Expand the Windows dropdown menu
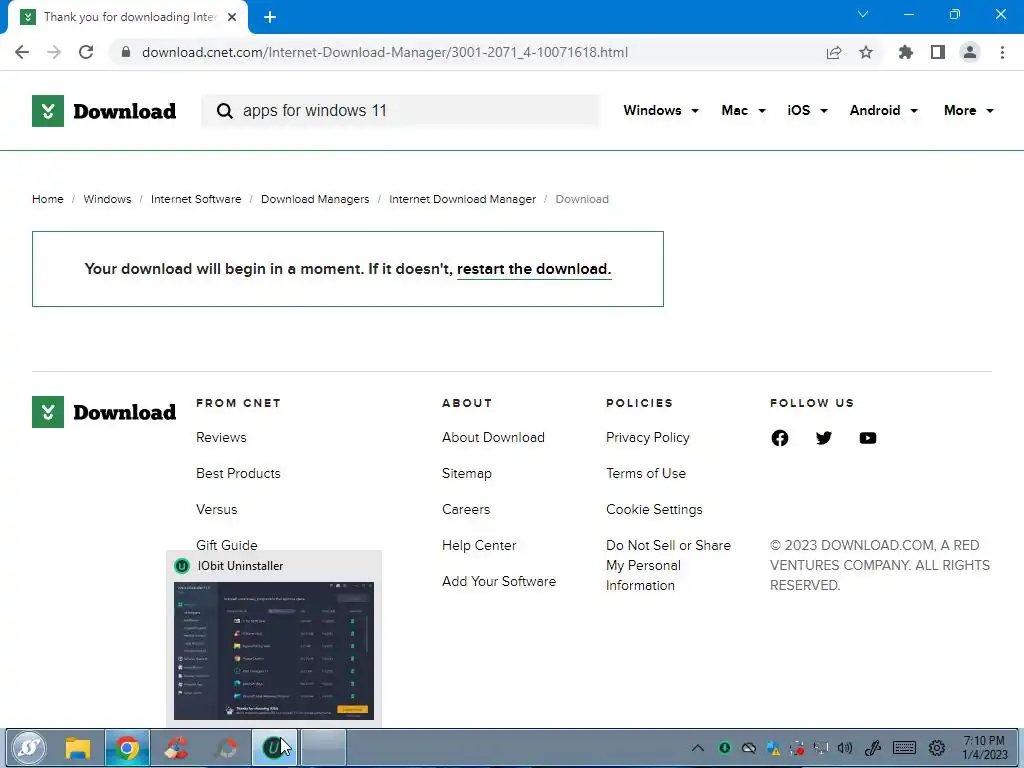Screen dimensions: 1024x768 pyautogui.click(x=661, y=110)
